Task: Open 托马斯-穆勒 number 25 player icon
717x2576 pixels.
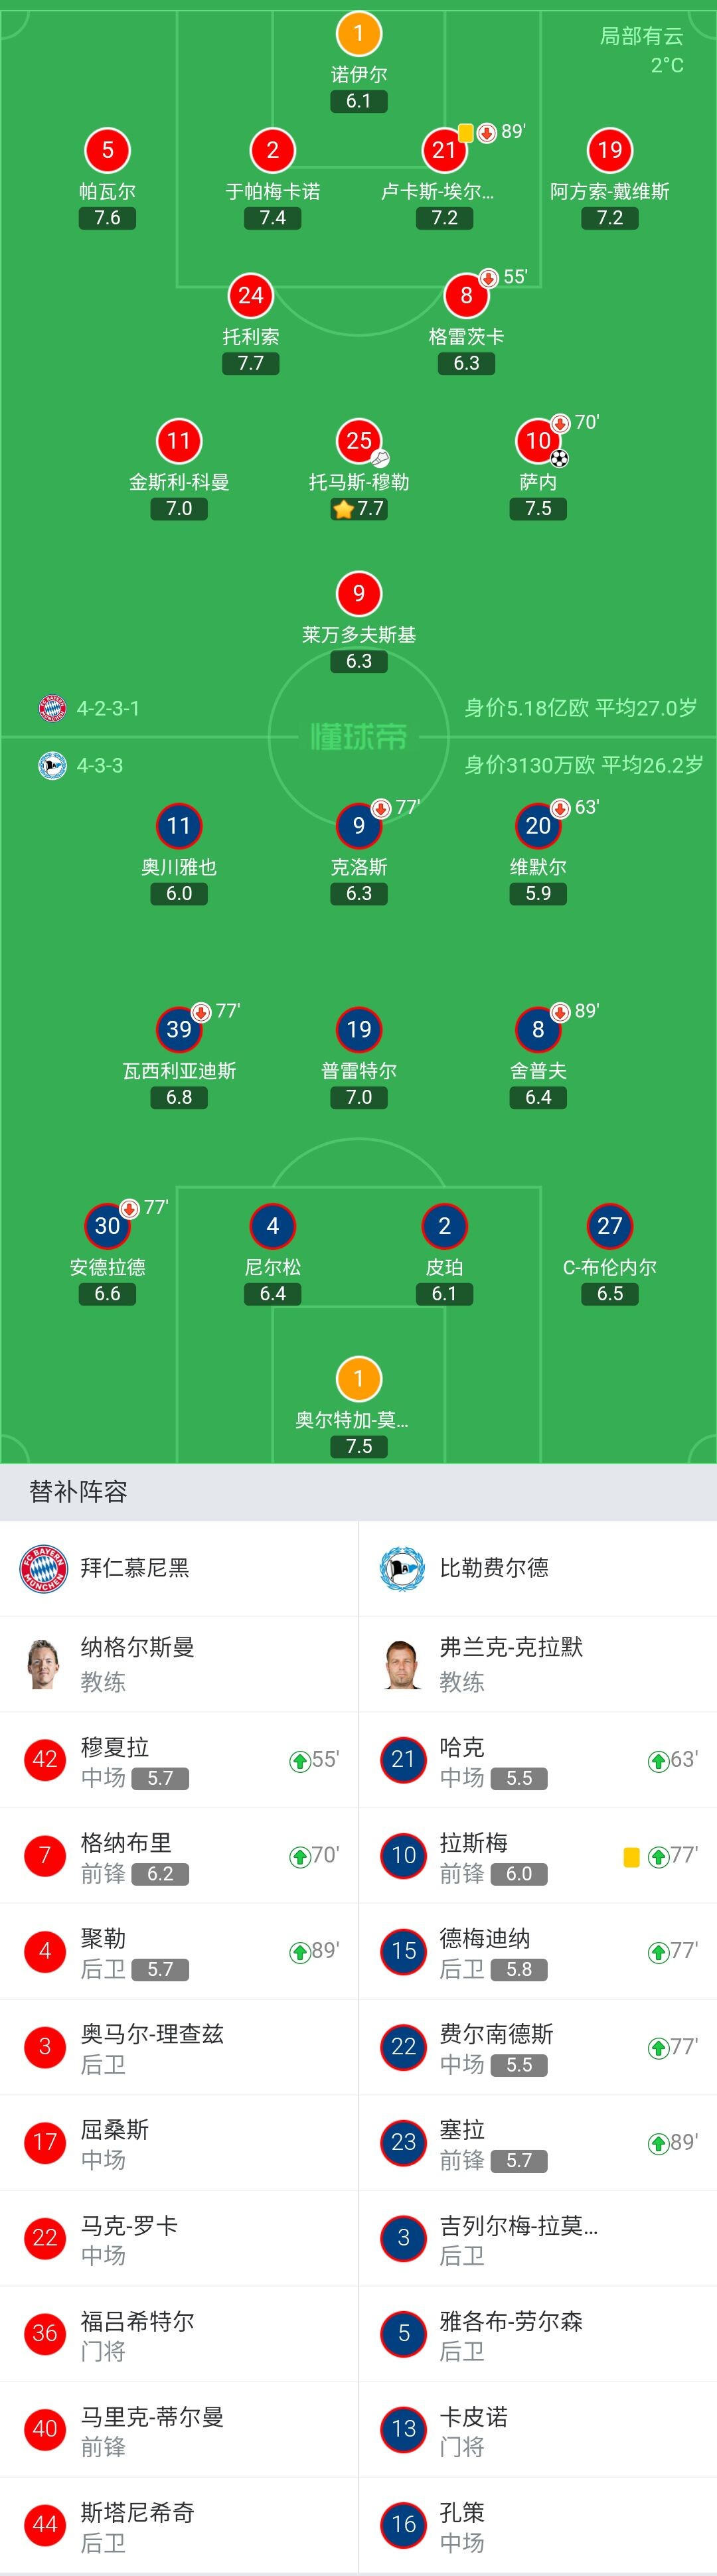Action: point(358,440)
